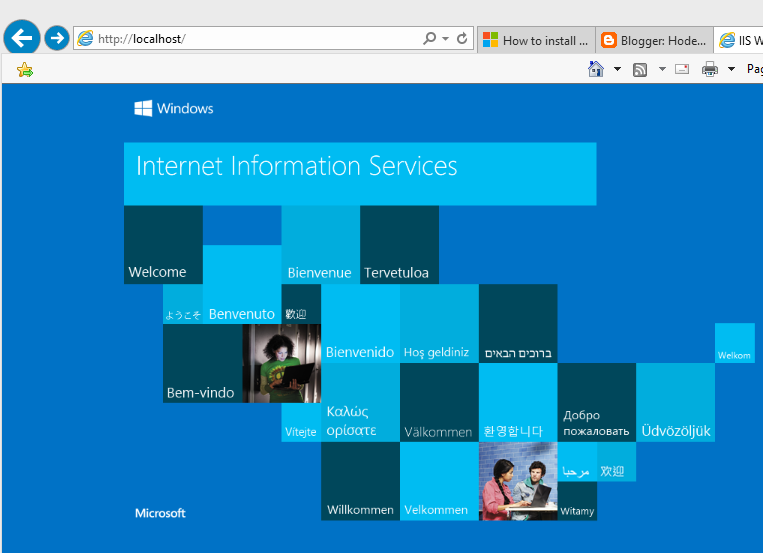Go back with the browser Back button

pyautogui.click(x=22, y=37)
